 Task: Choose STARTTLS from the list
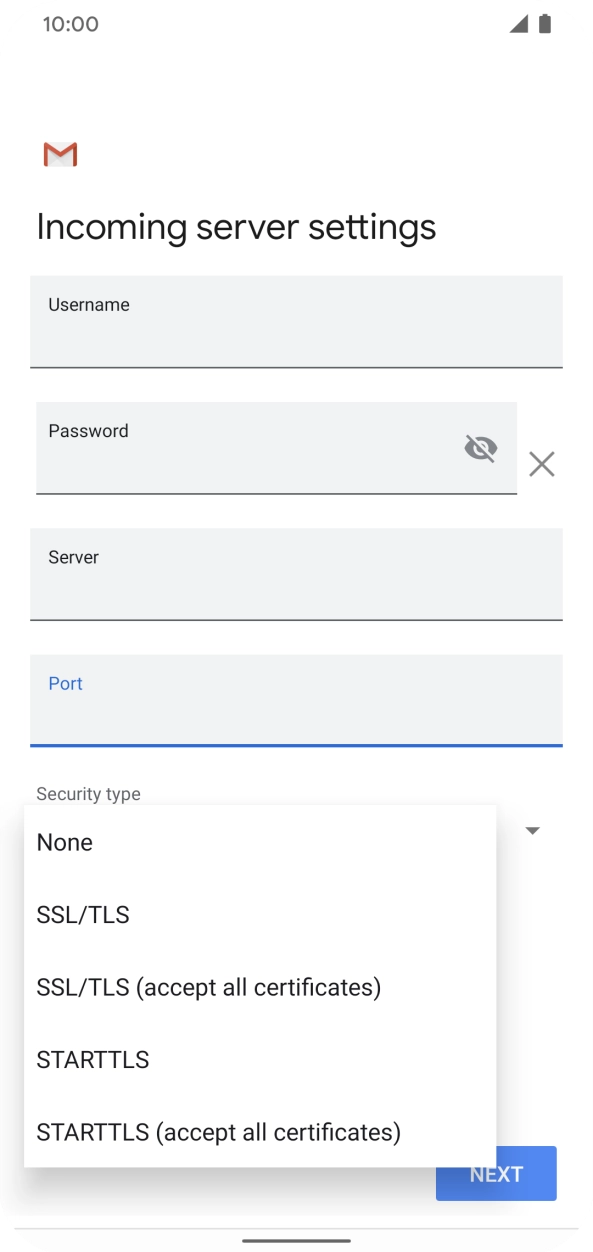(x=93, y=1059)
